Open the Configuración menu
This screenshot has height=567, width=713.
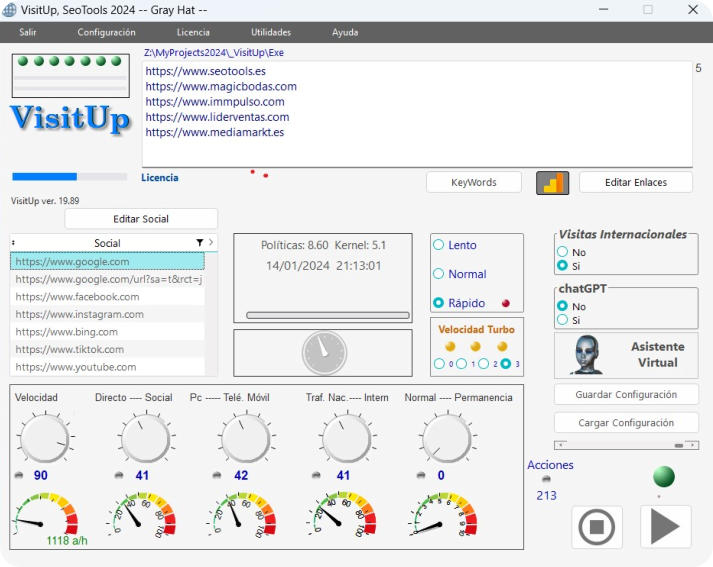[x=106, y=32]
